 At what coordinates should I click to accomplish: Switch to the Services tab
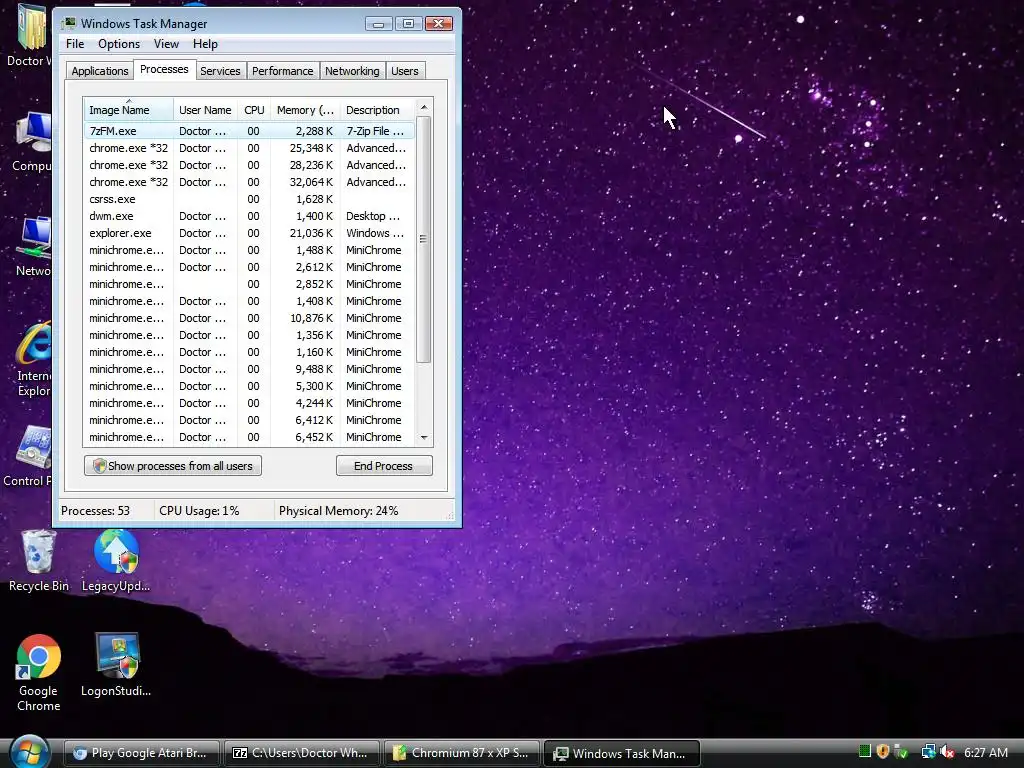click(x=220, y=71)
